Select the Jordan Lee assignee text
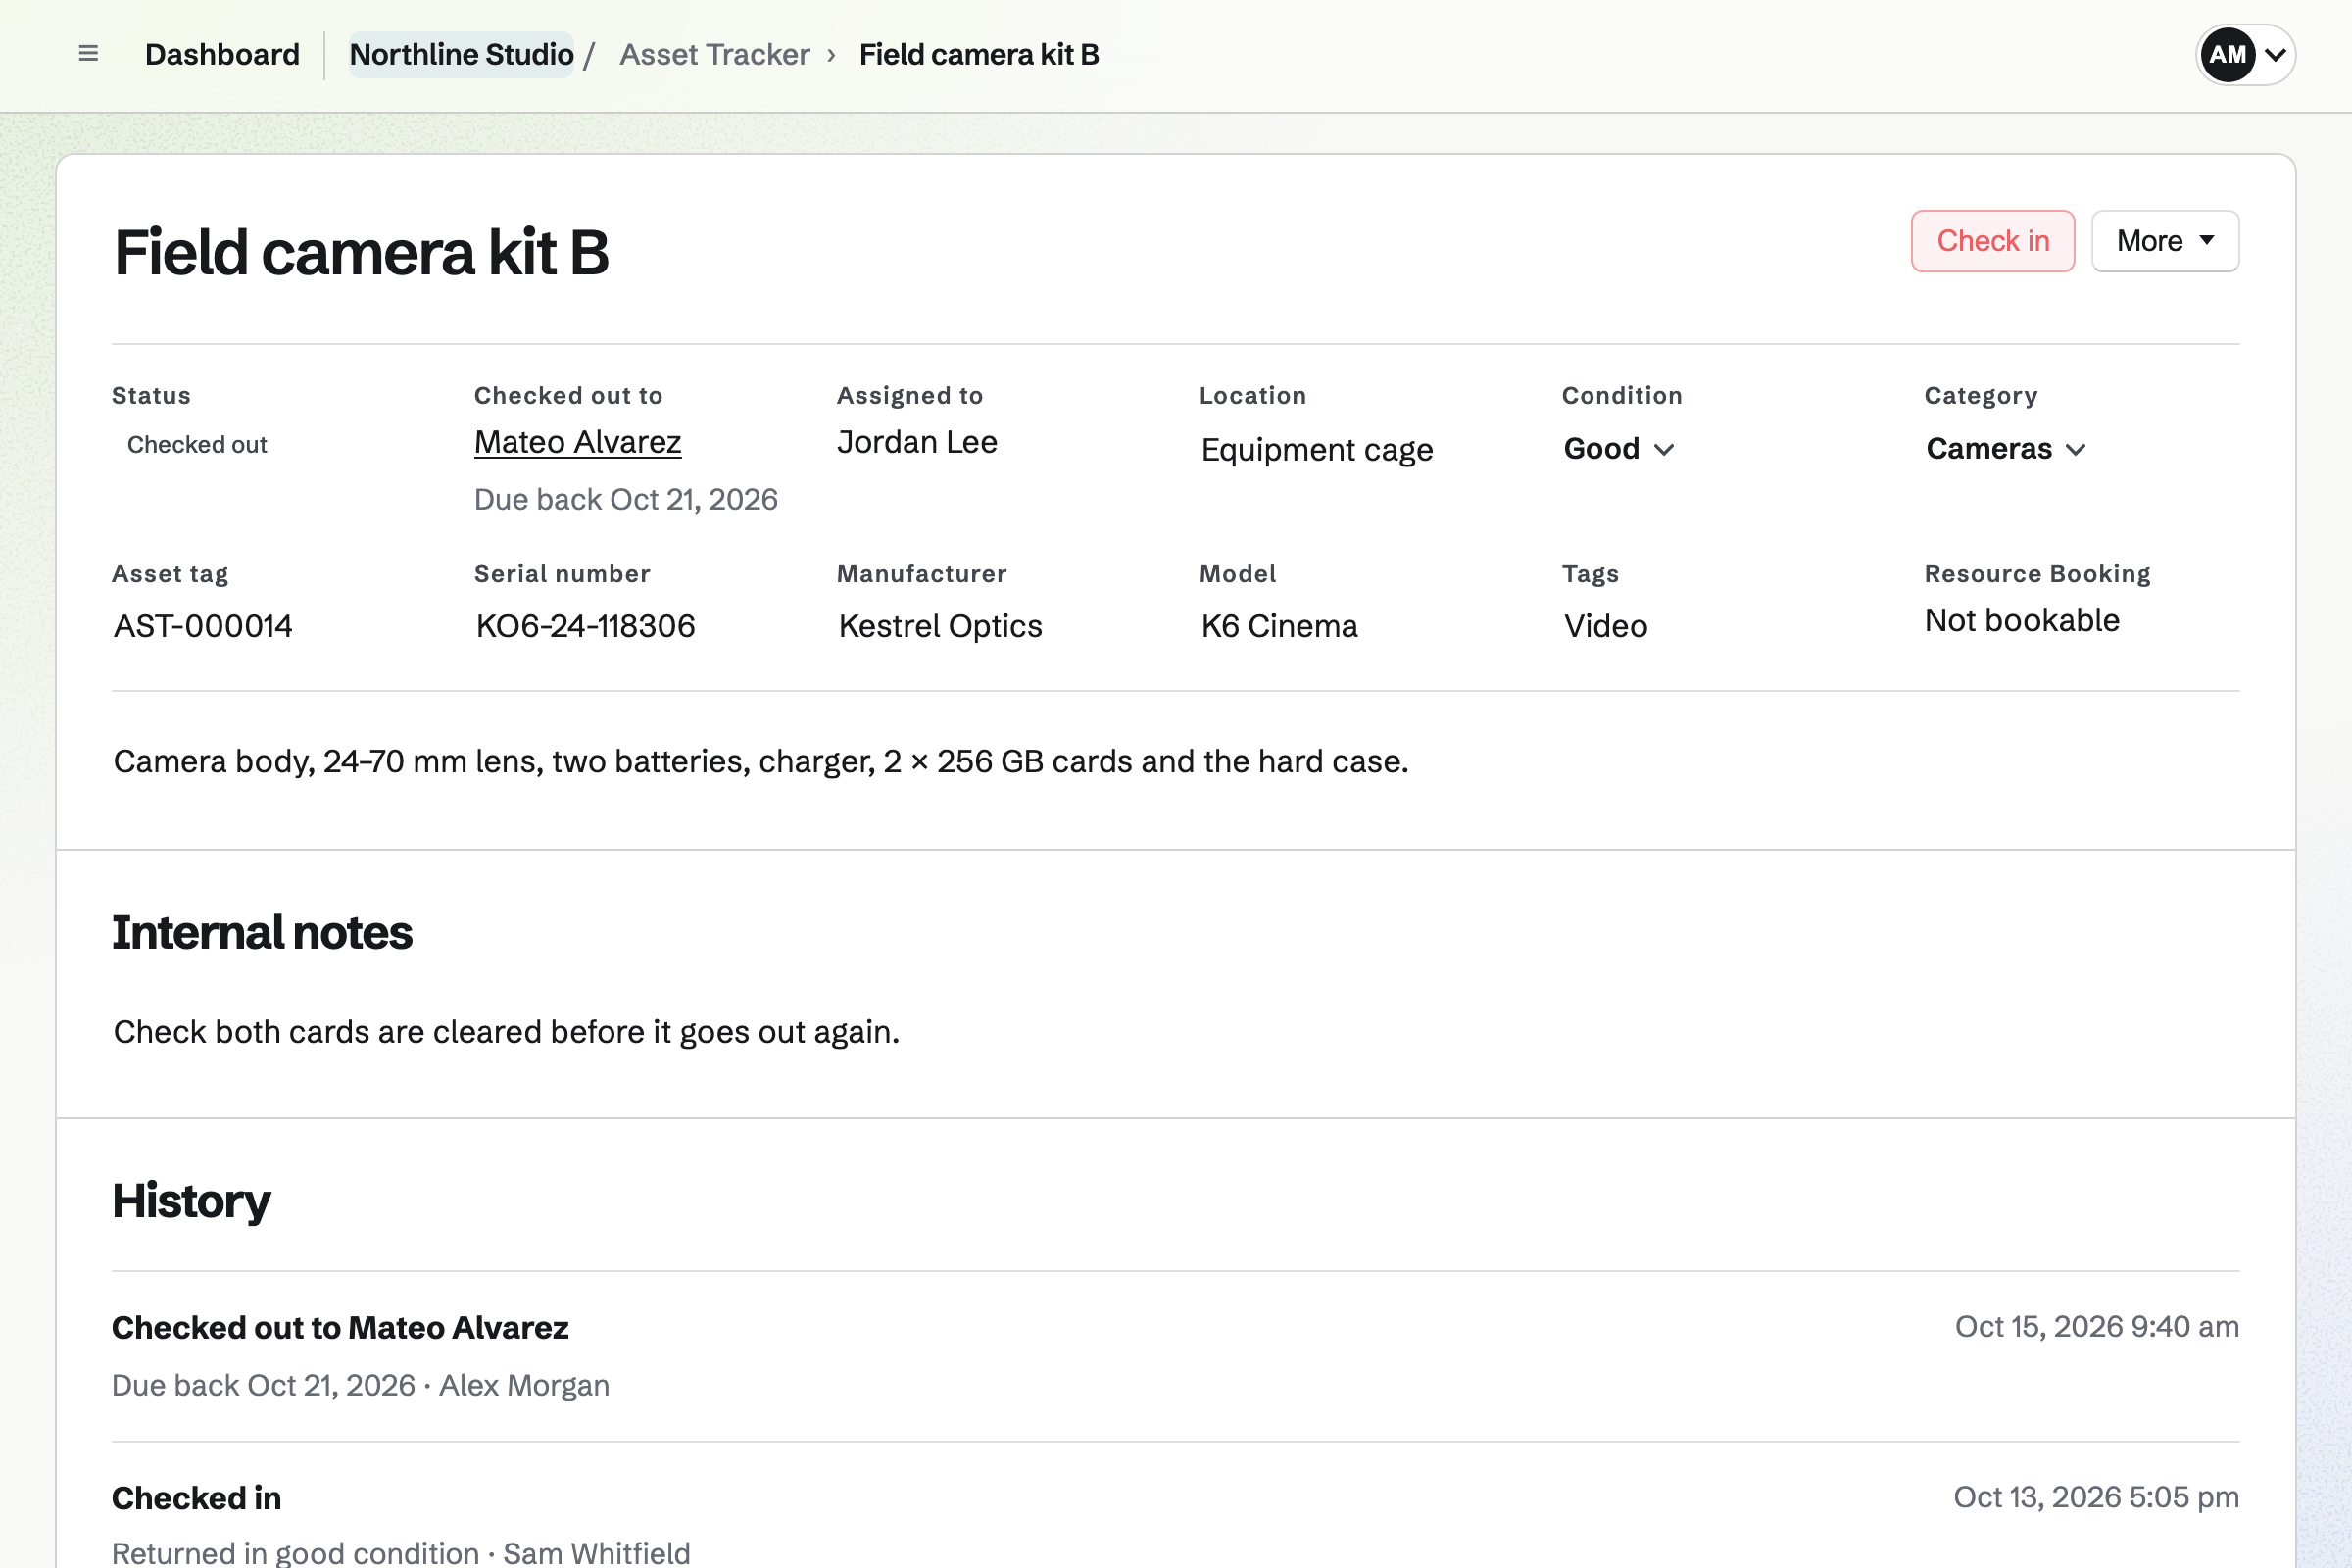 click(x=917, y=442)
